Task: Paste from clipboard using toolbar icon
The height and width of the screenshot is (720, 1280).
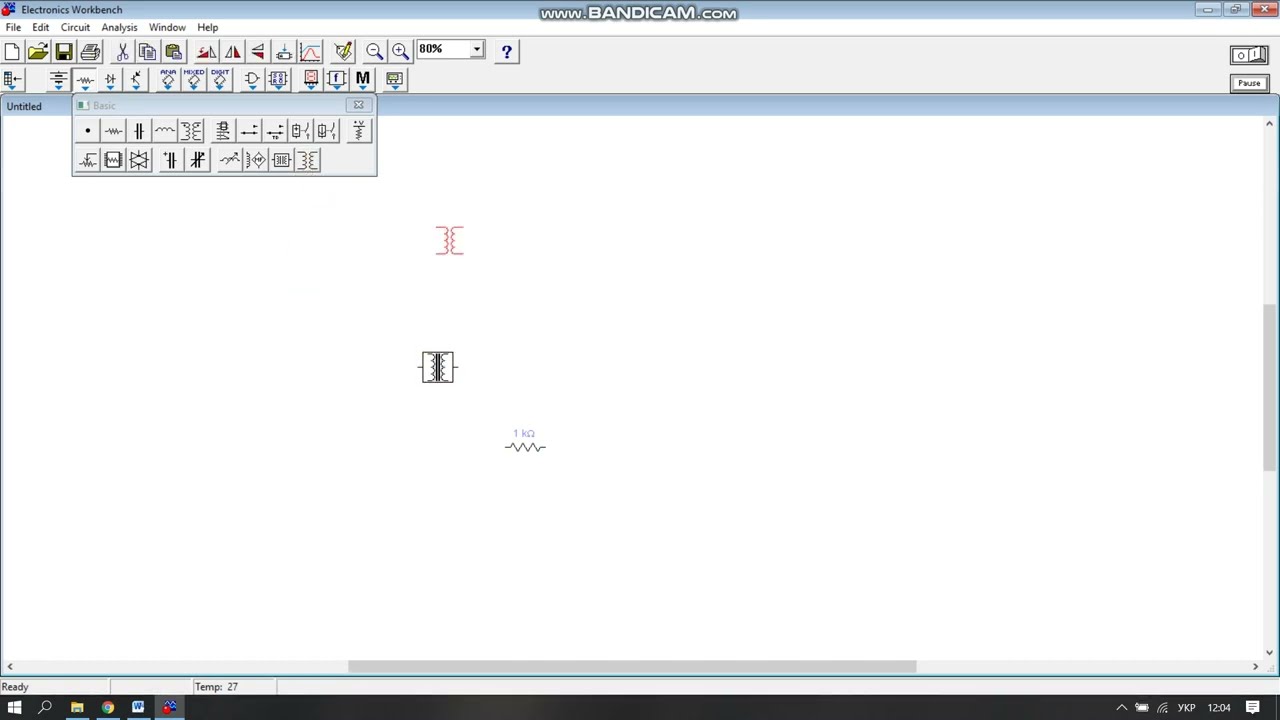Action: click(x=173, y=51)
